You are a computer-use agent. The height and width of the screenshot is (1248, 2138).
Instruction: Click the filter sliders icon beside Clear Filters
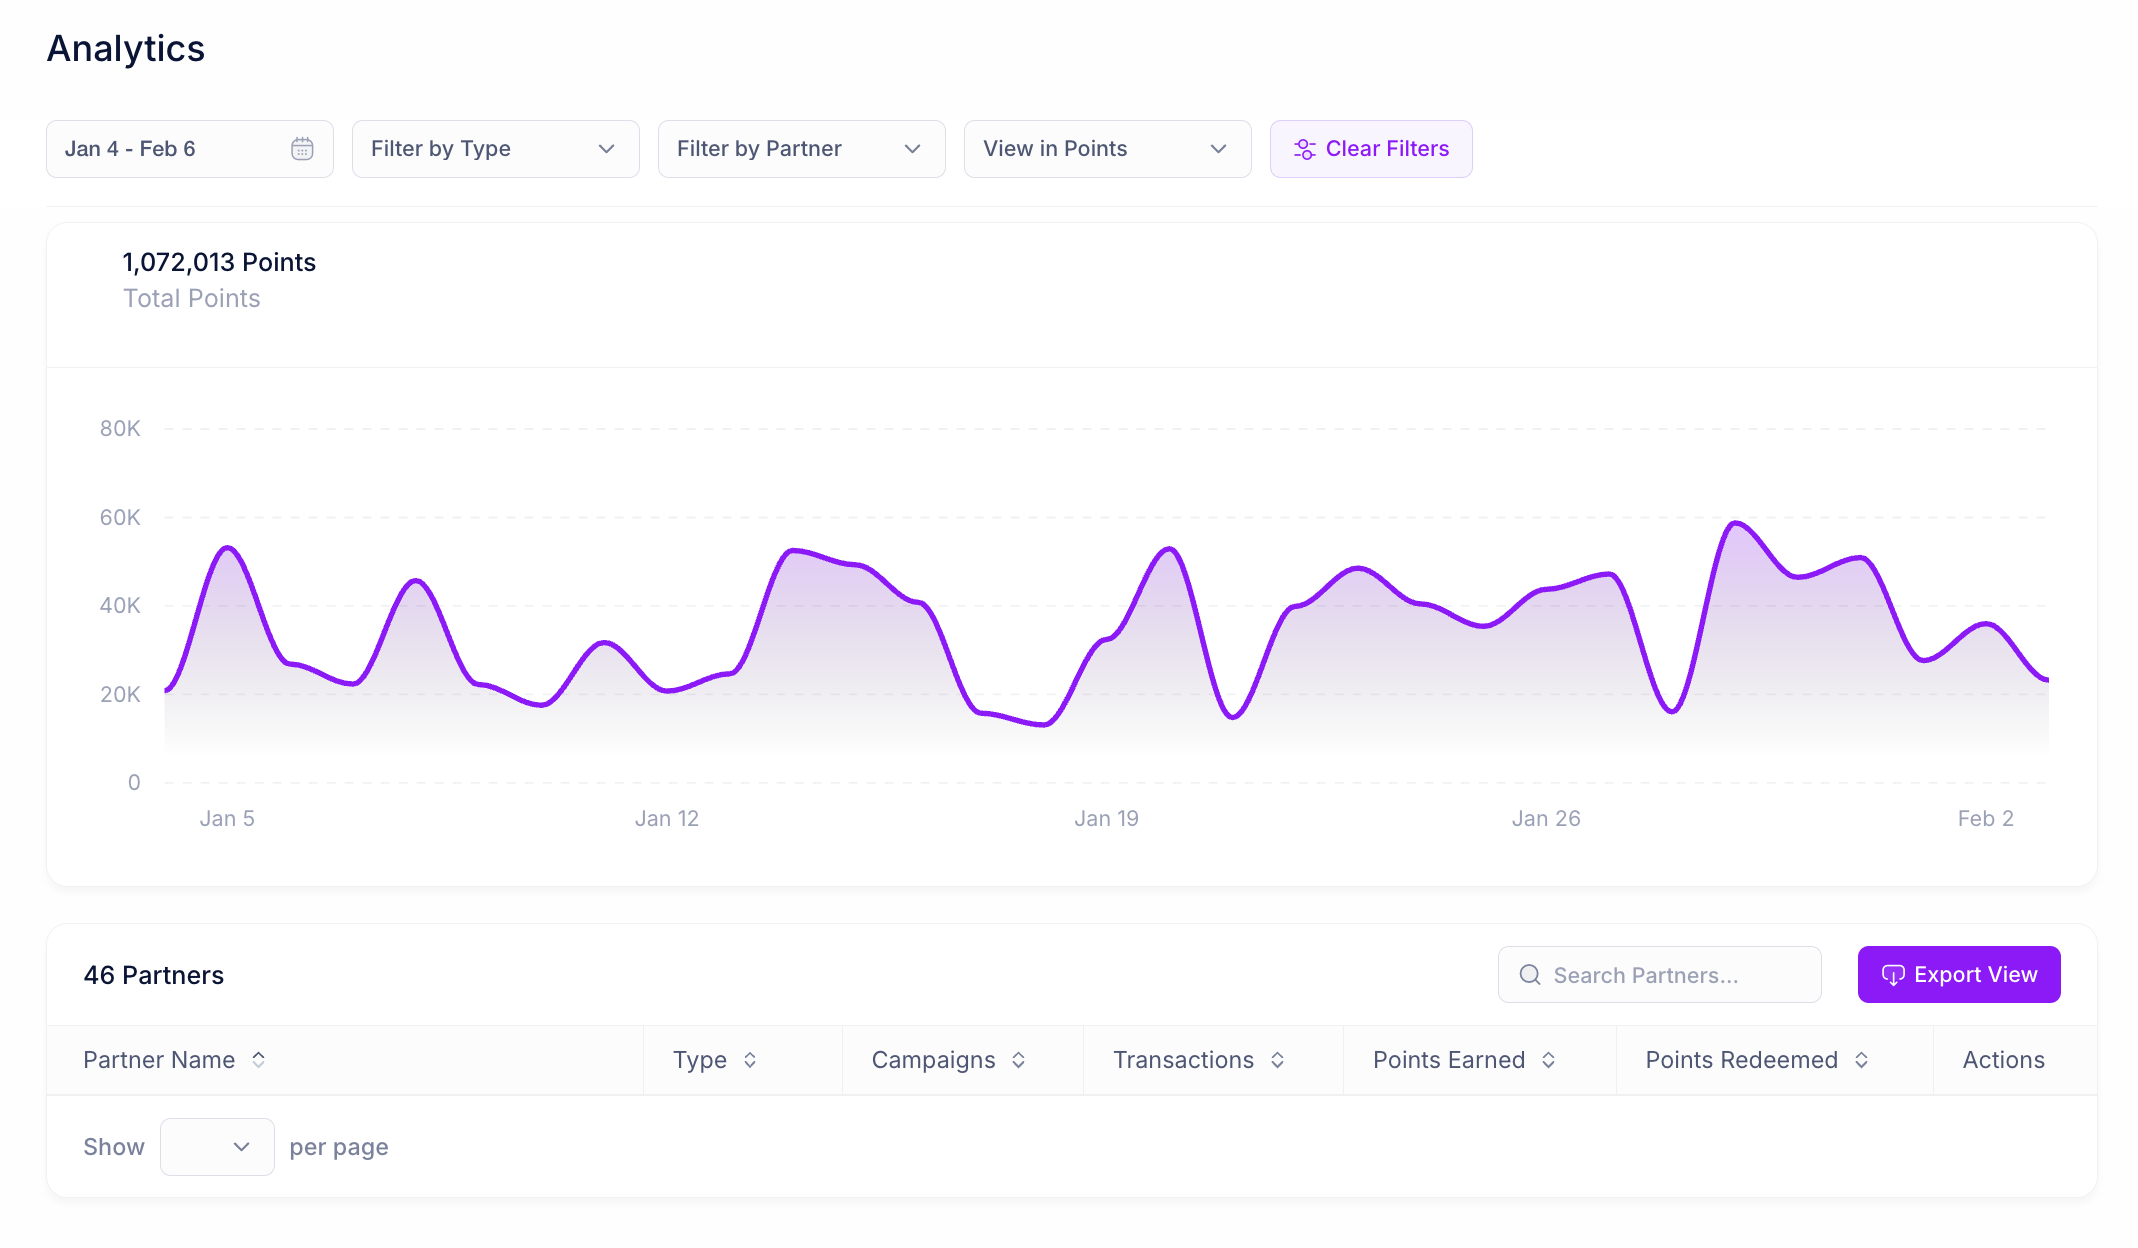pos(1305,148)
